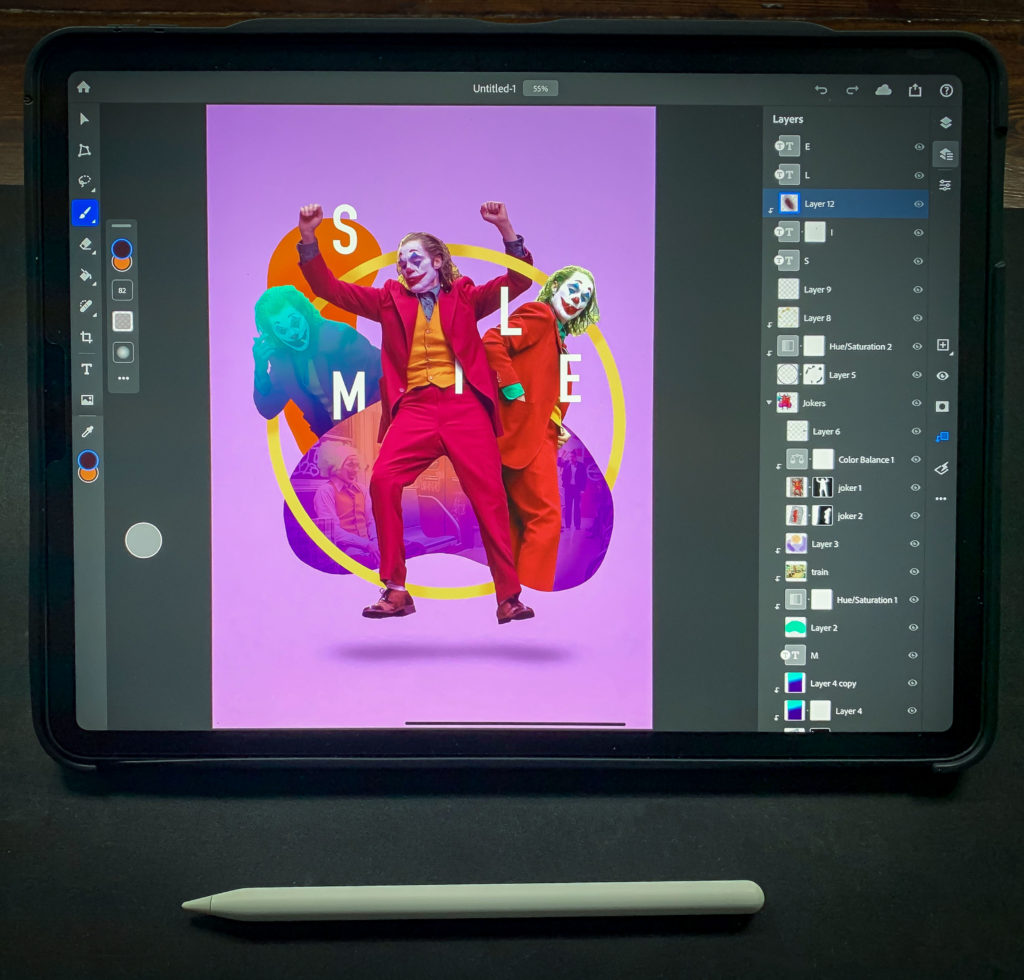Image resolution: width=1024 pixels, height=980 pixels.
Task: Select the joker 1 layer
Action: [849, 488]
